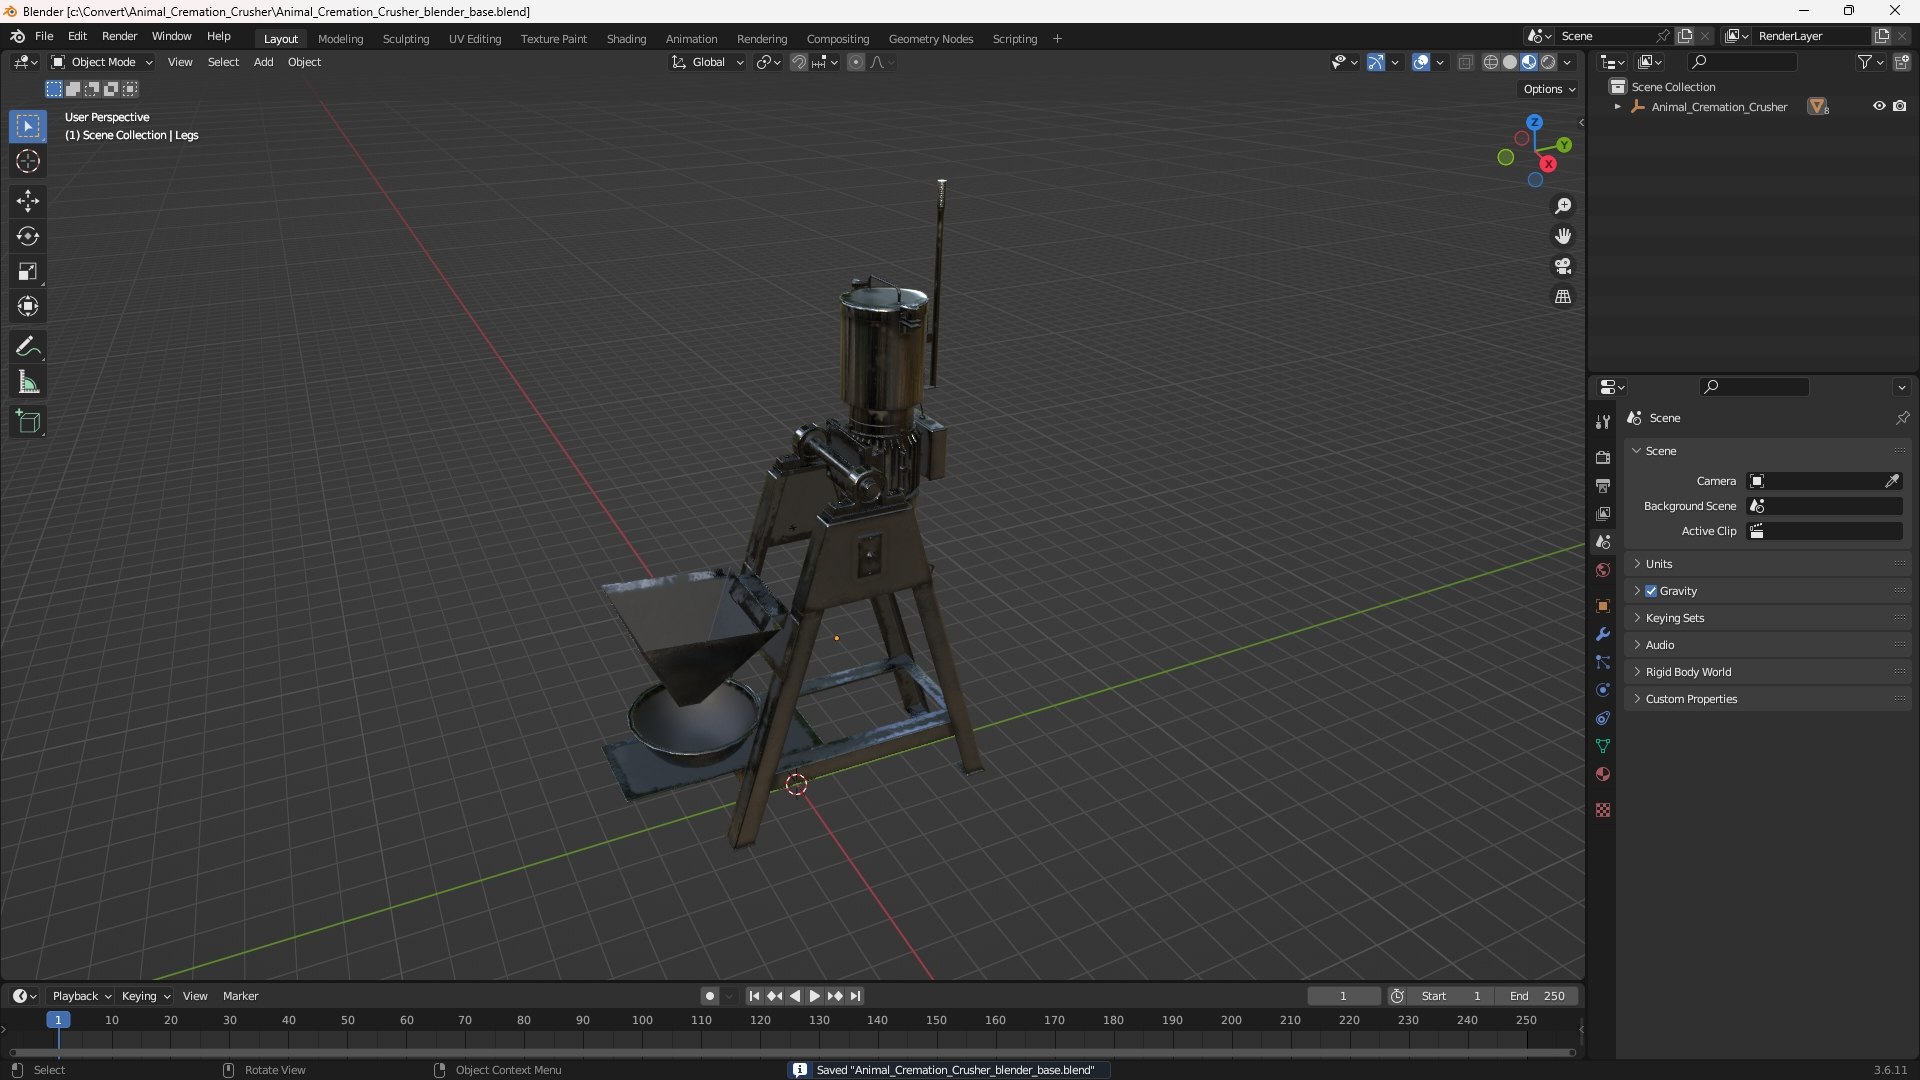Viewport: 1920px width, 1080px height.
Task: Select the Move tool
Action: 27,201
